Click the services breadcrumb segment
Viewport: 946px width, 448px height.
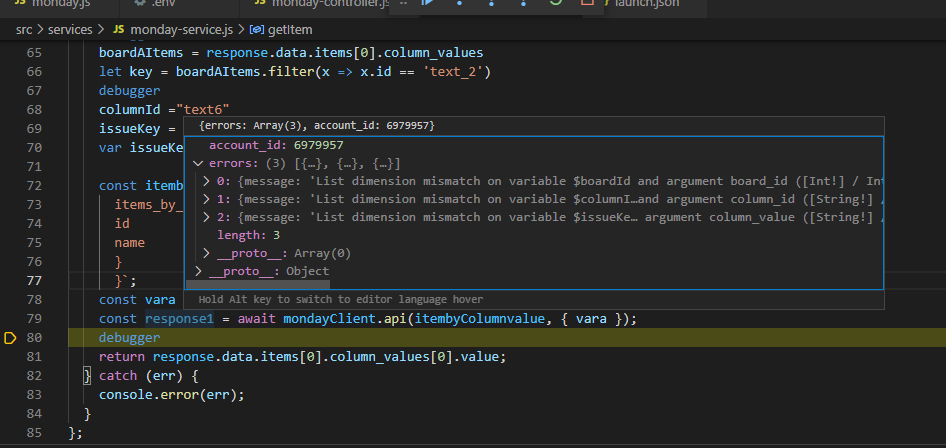click(70, 30)
